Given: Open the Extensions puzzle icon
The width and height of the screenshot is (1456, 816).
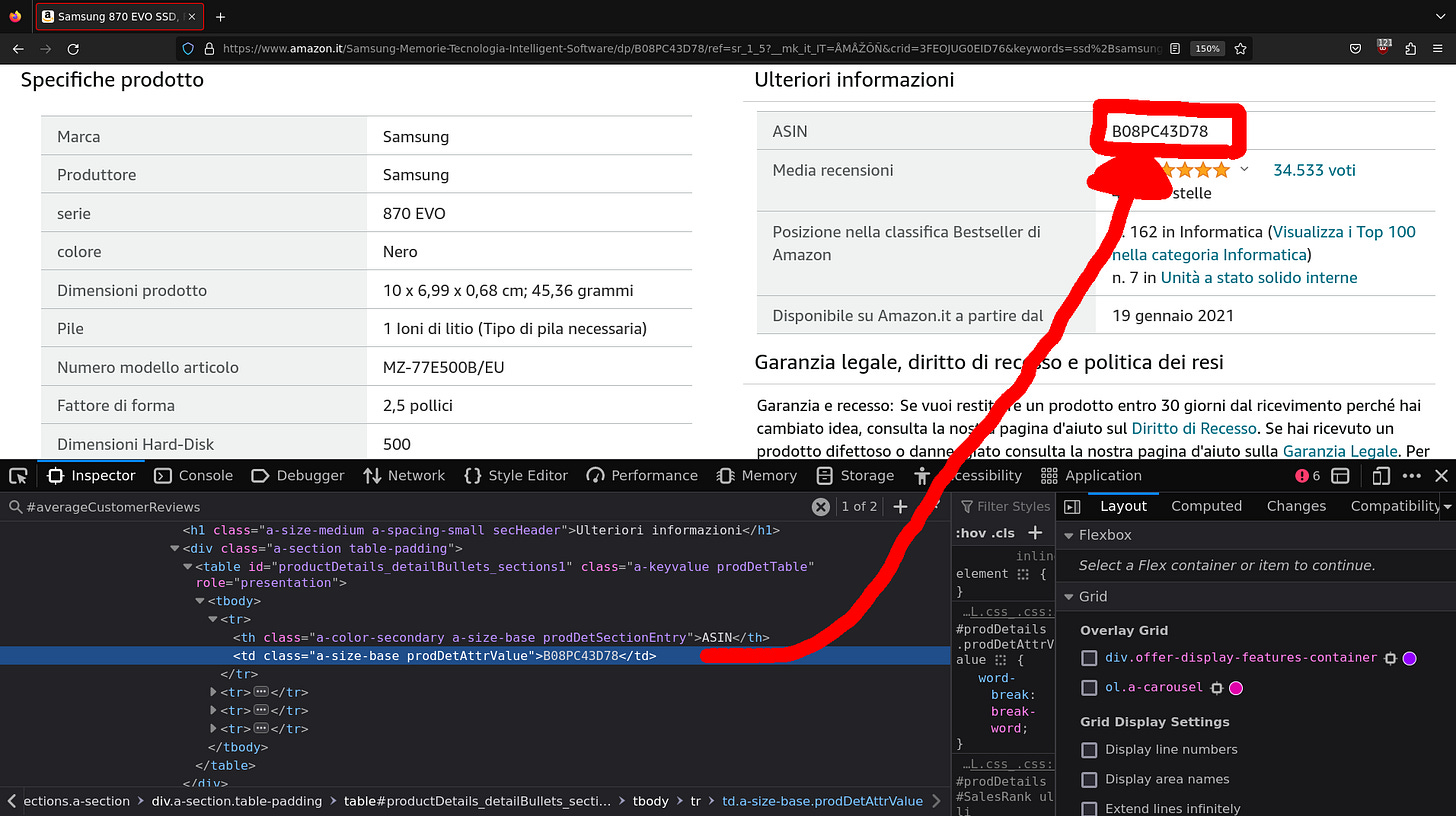Looking at the screenshot, I should coord(1410,48).
